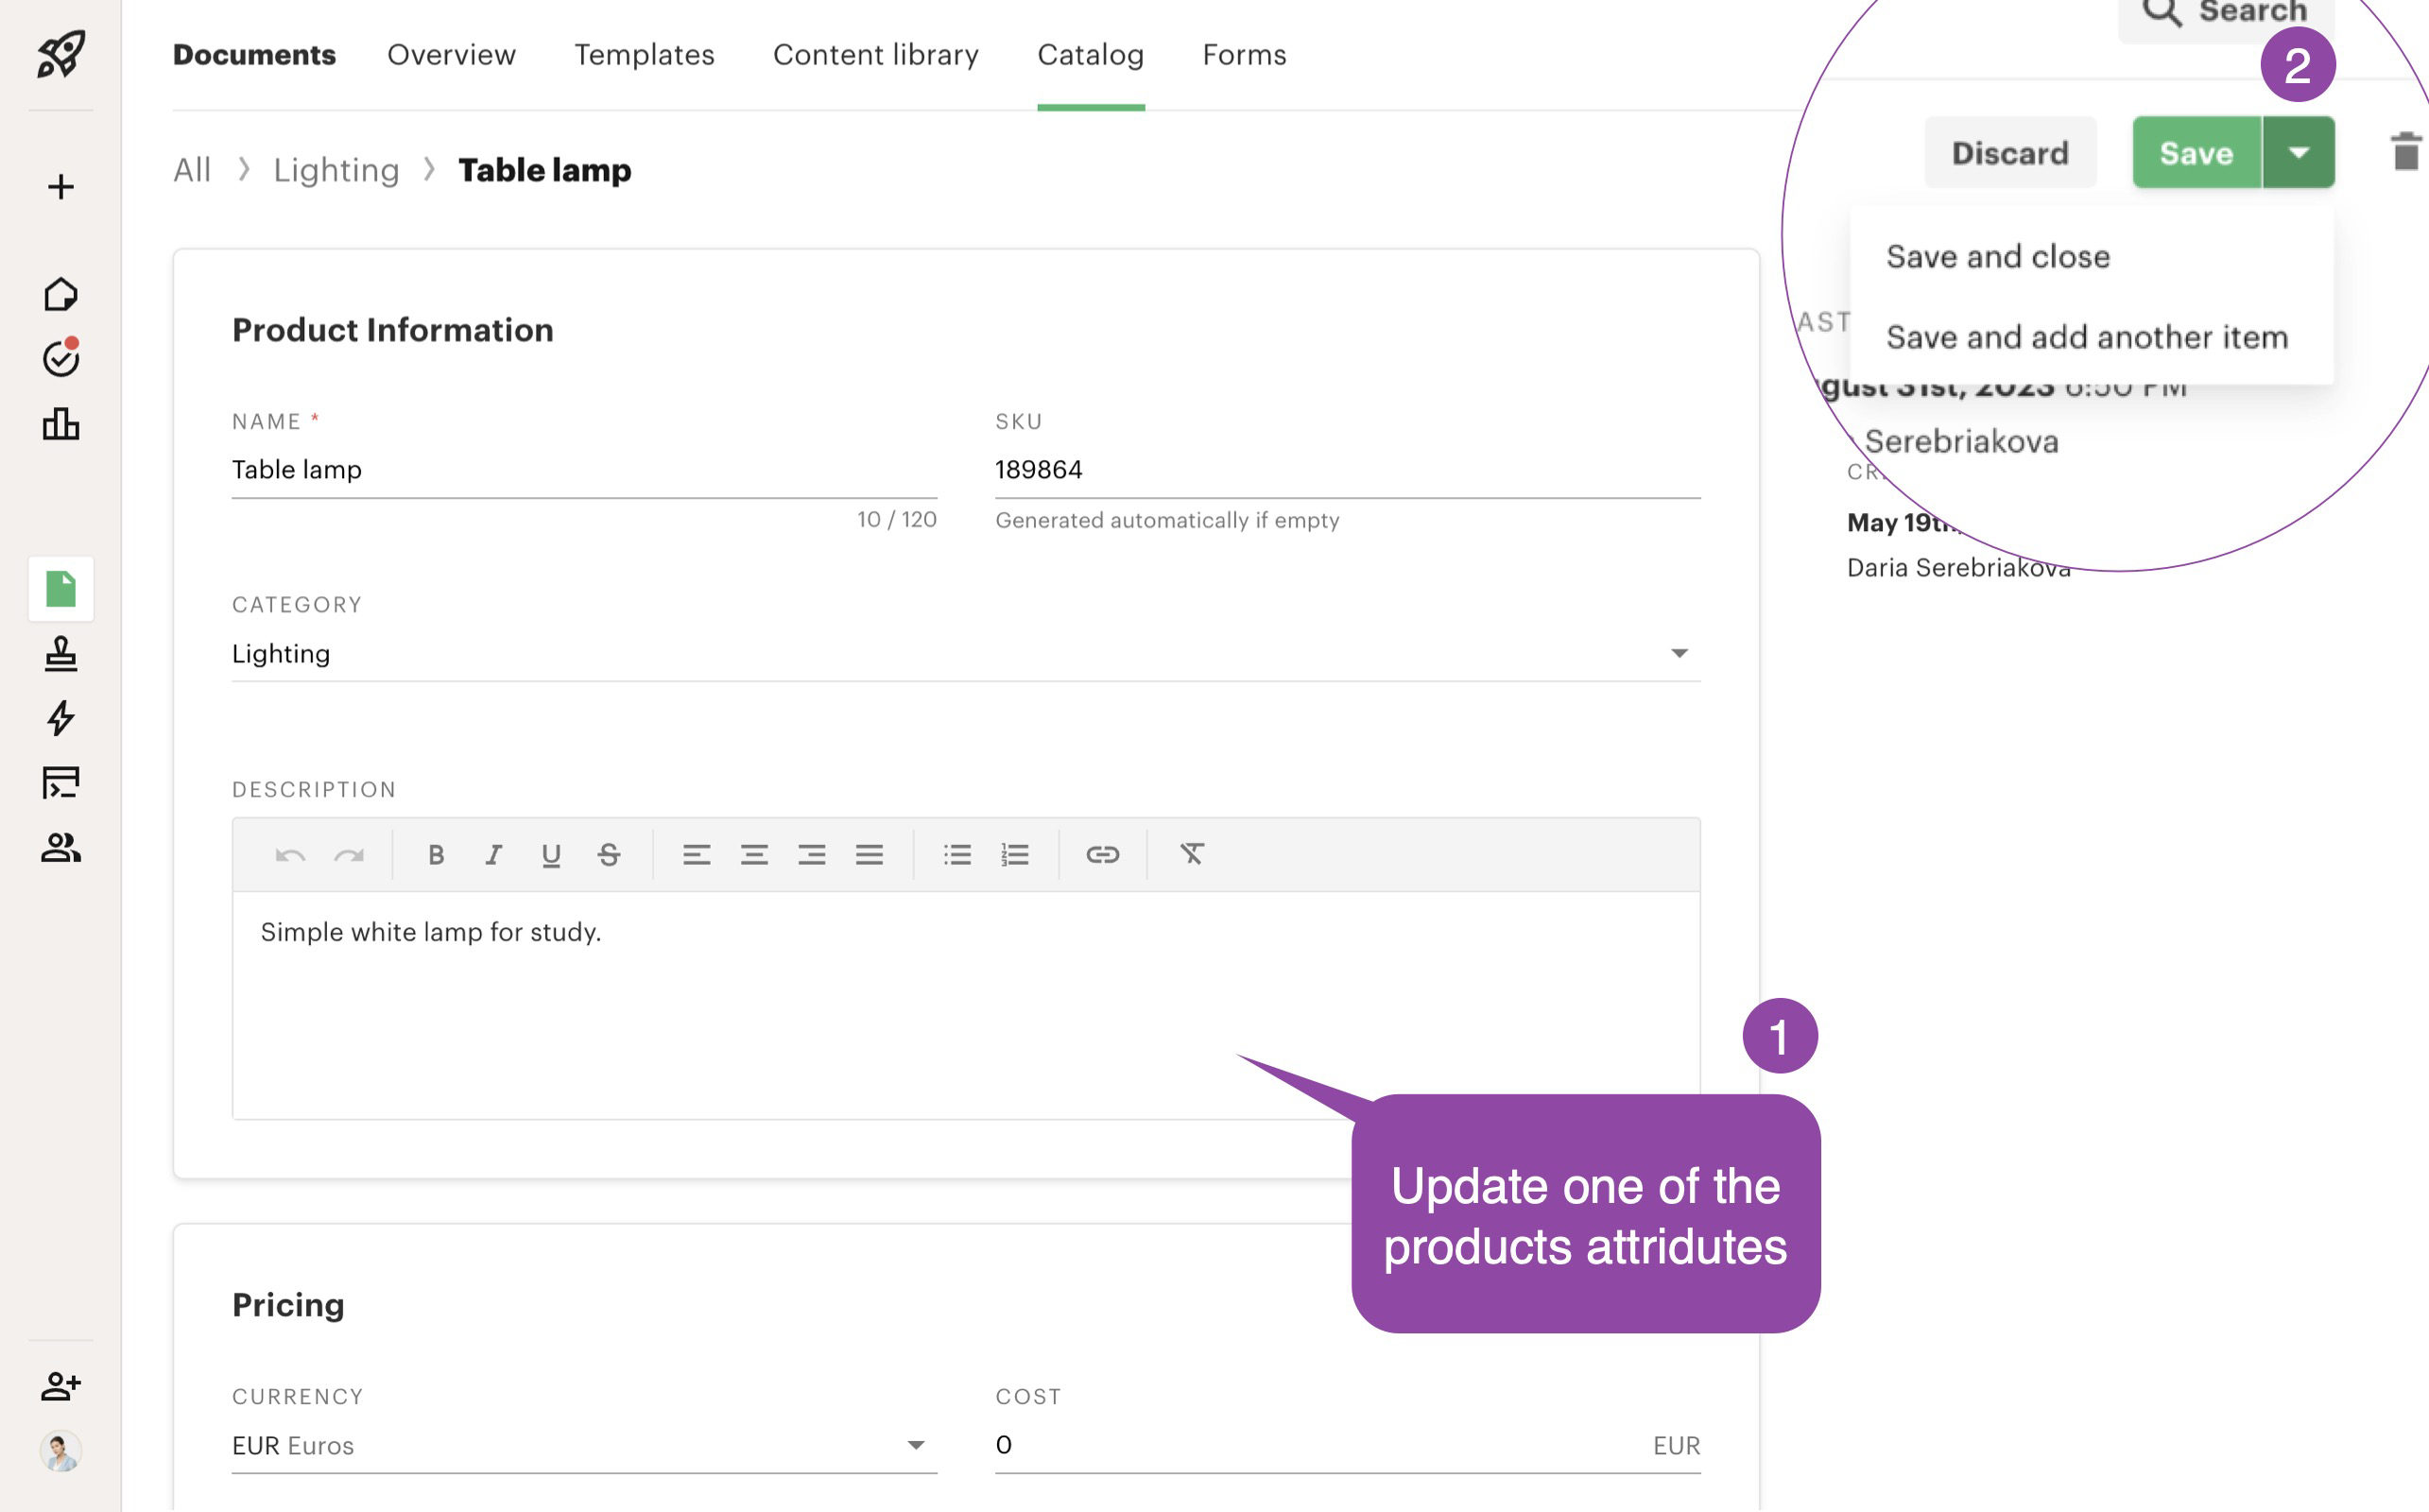Open the Category dropdown showing Lighting

tap(966, 654)
